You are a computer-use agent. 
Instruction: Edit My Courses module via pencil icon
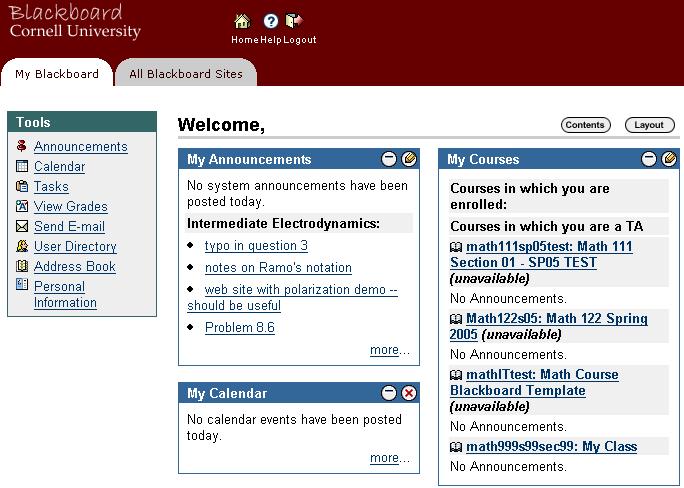tap(669, 159)
